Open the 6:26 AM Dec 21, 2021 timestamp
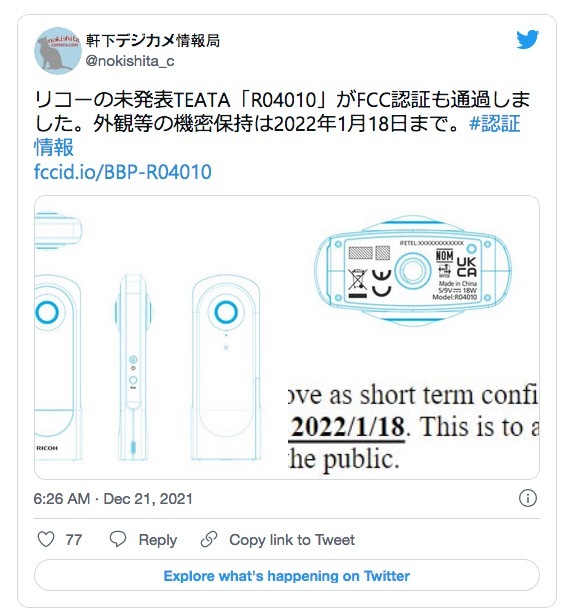 click(113, 499)
